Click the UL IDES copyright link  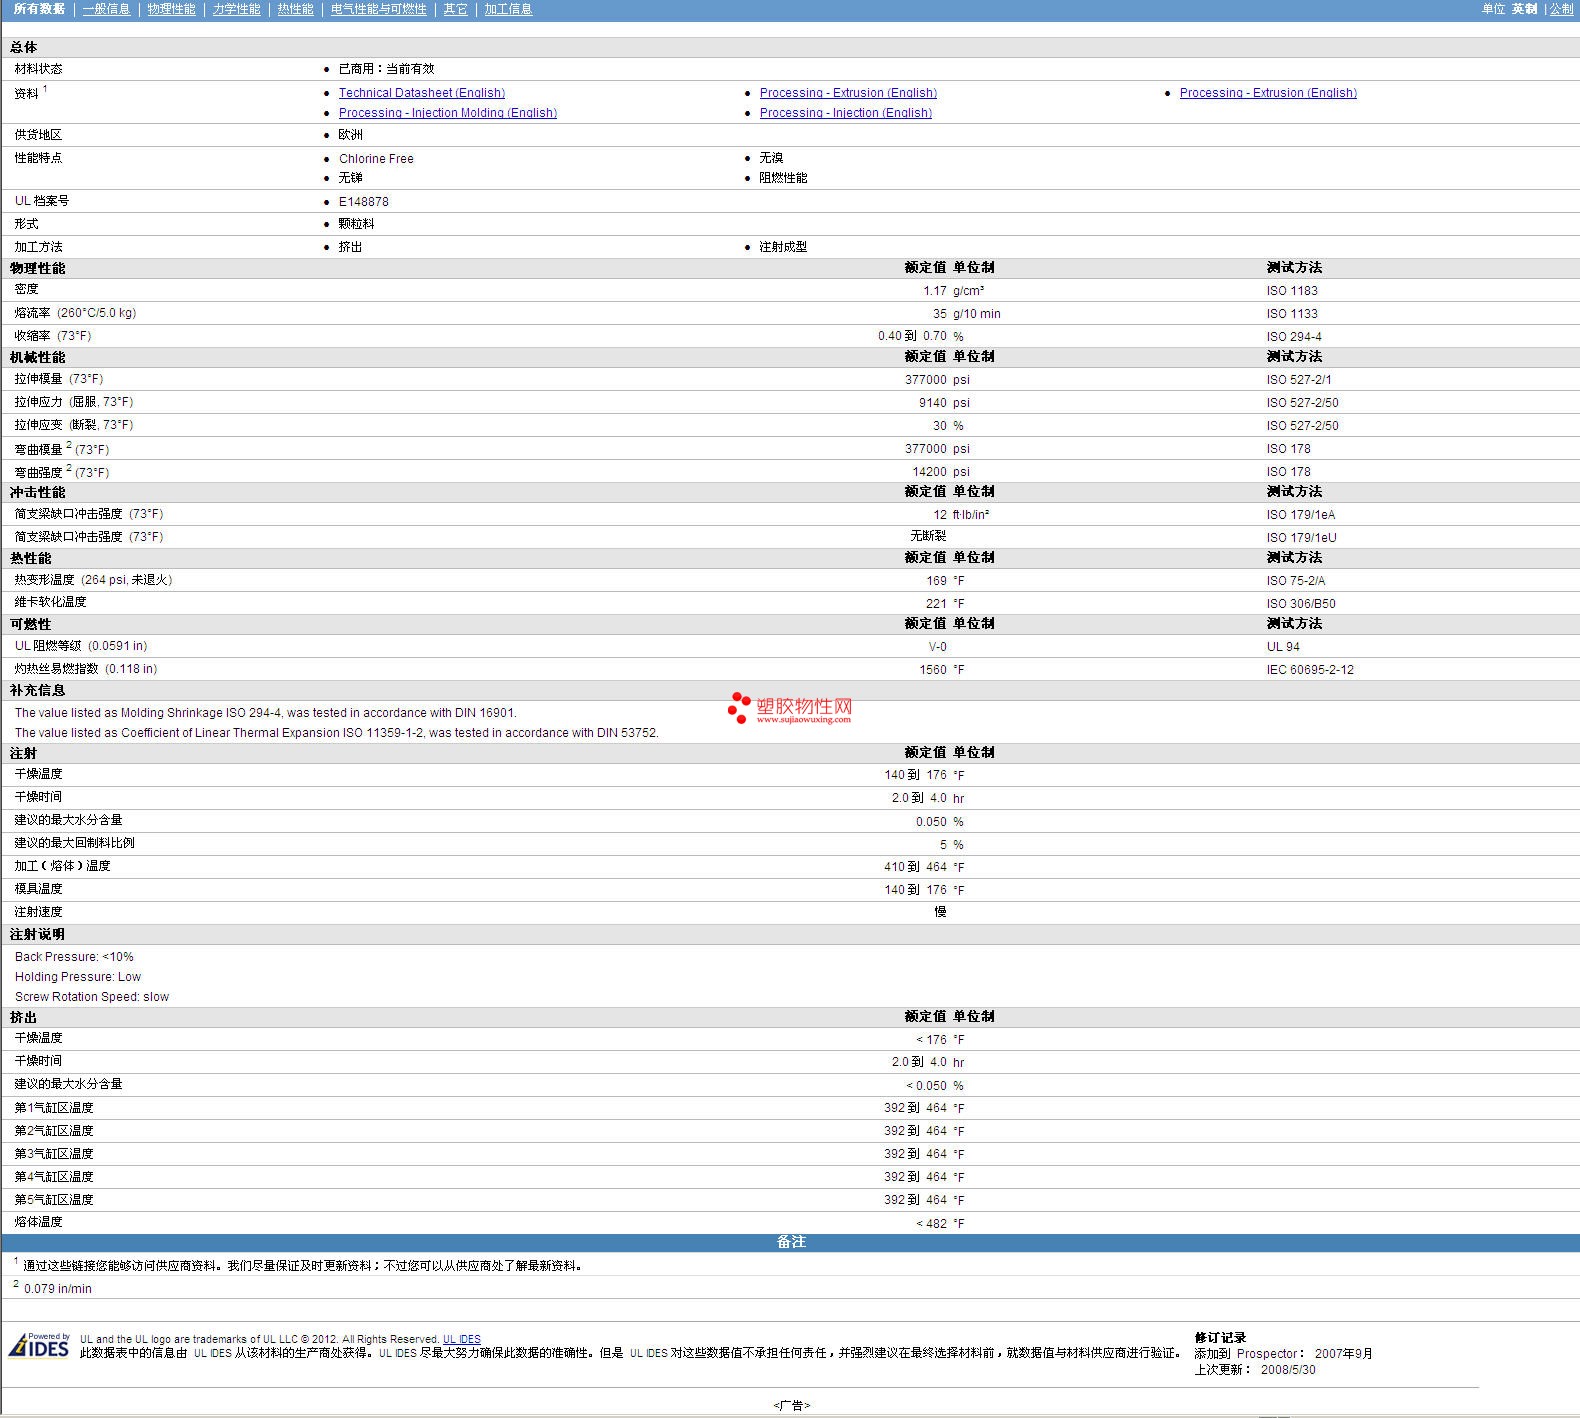click(461, 1339)
